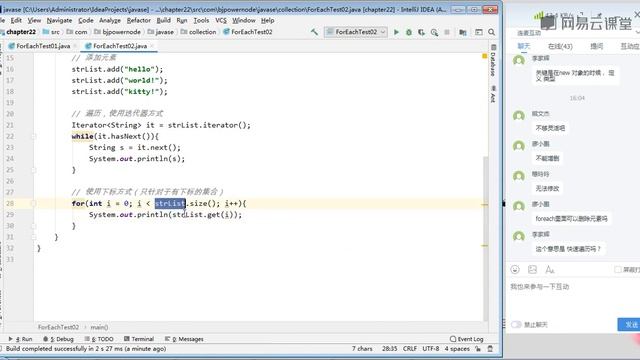
Task: Collapse the for loop at line 28
Action: click(34, 203)
